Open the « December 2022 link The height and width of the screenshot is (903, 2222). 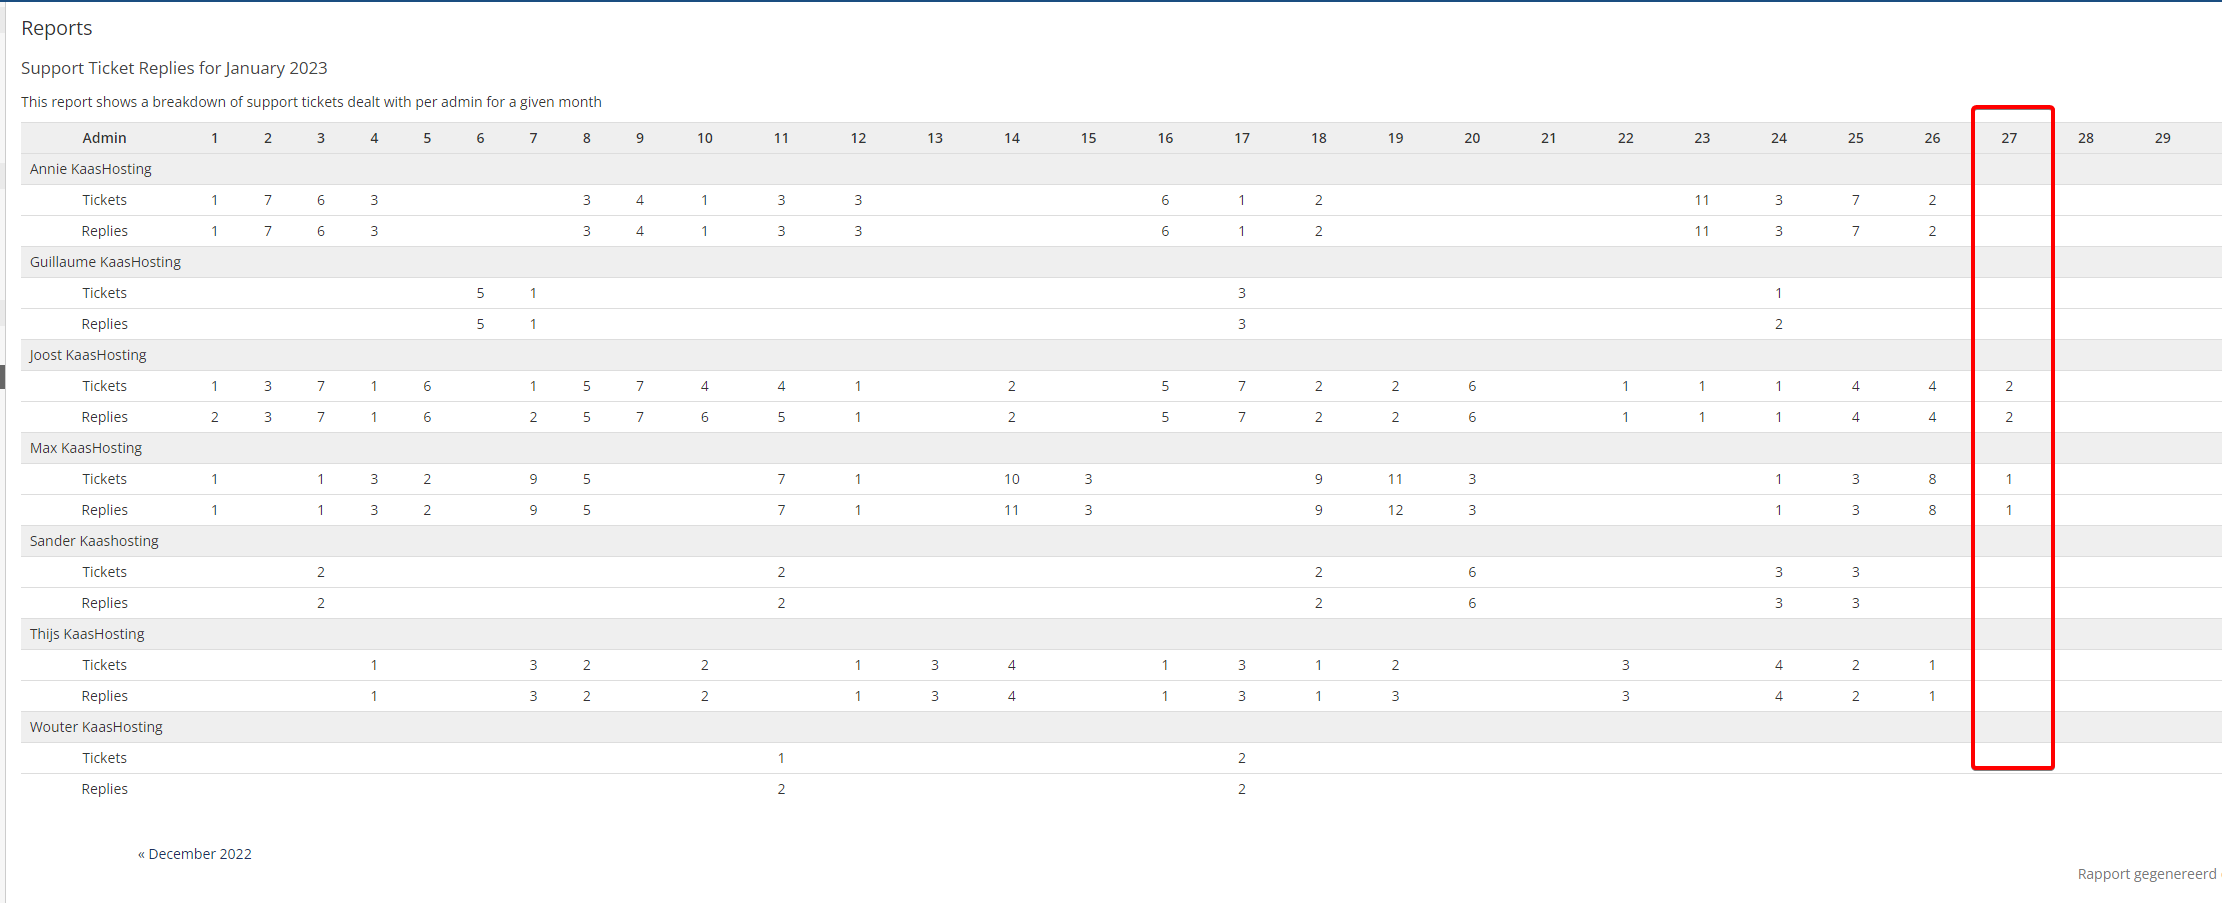pos(195,854)
